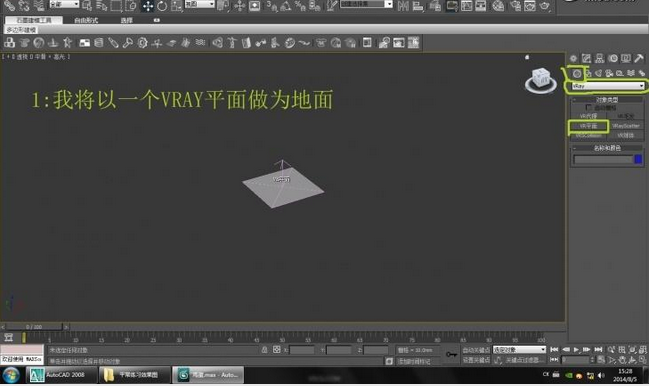
Task: Open the named selection sets dropdown
Action: 366,4
